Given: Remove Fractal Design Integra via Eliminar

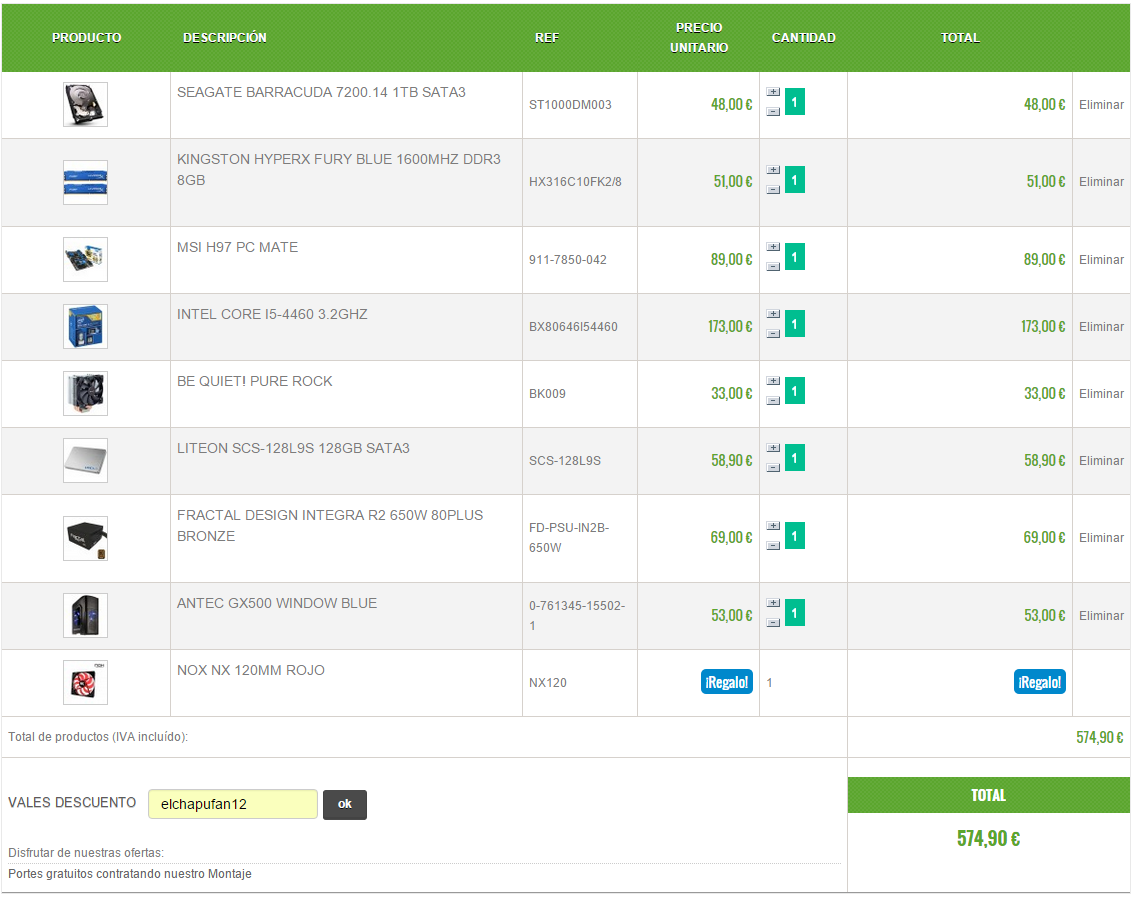Looking at the screenshot, I should pos(1101,538).
